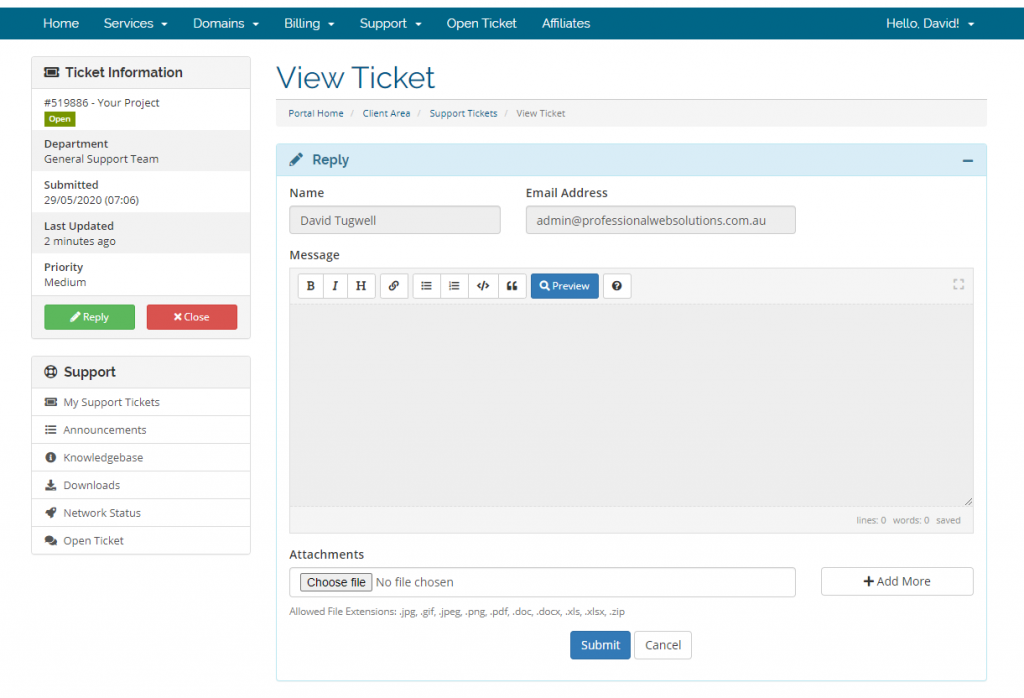Toggle fullscreen mode for the editor
The height and width of the screenshot is (698, 1024).
tap(958, 284)
